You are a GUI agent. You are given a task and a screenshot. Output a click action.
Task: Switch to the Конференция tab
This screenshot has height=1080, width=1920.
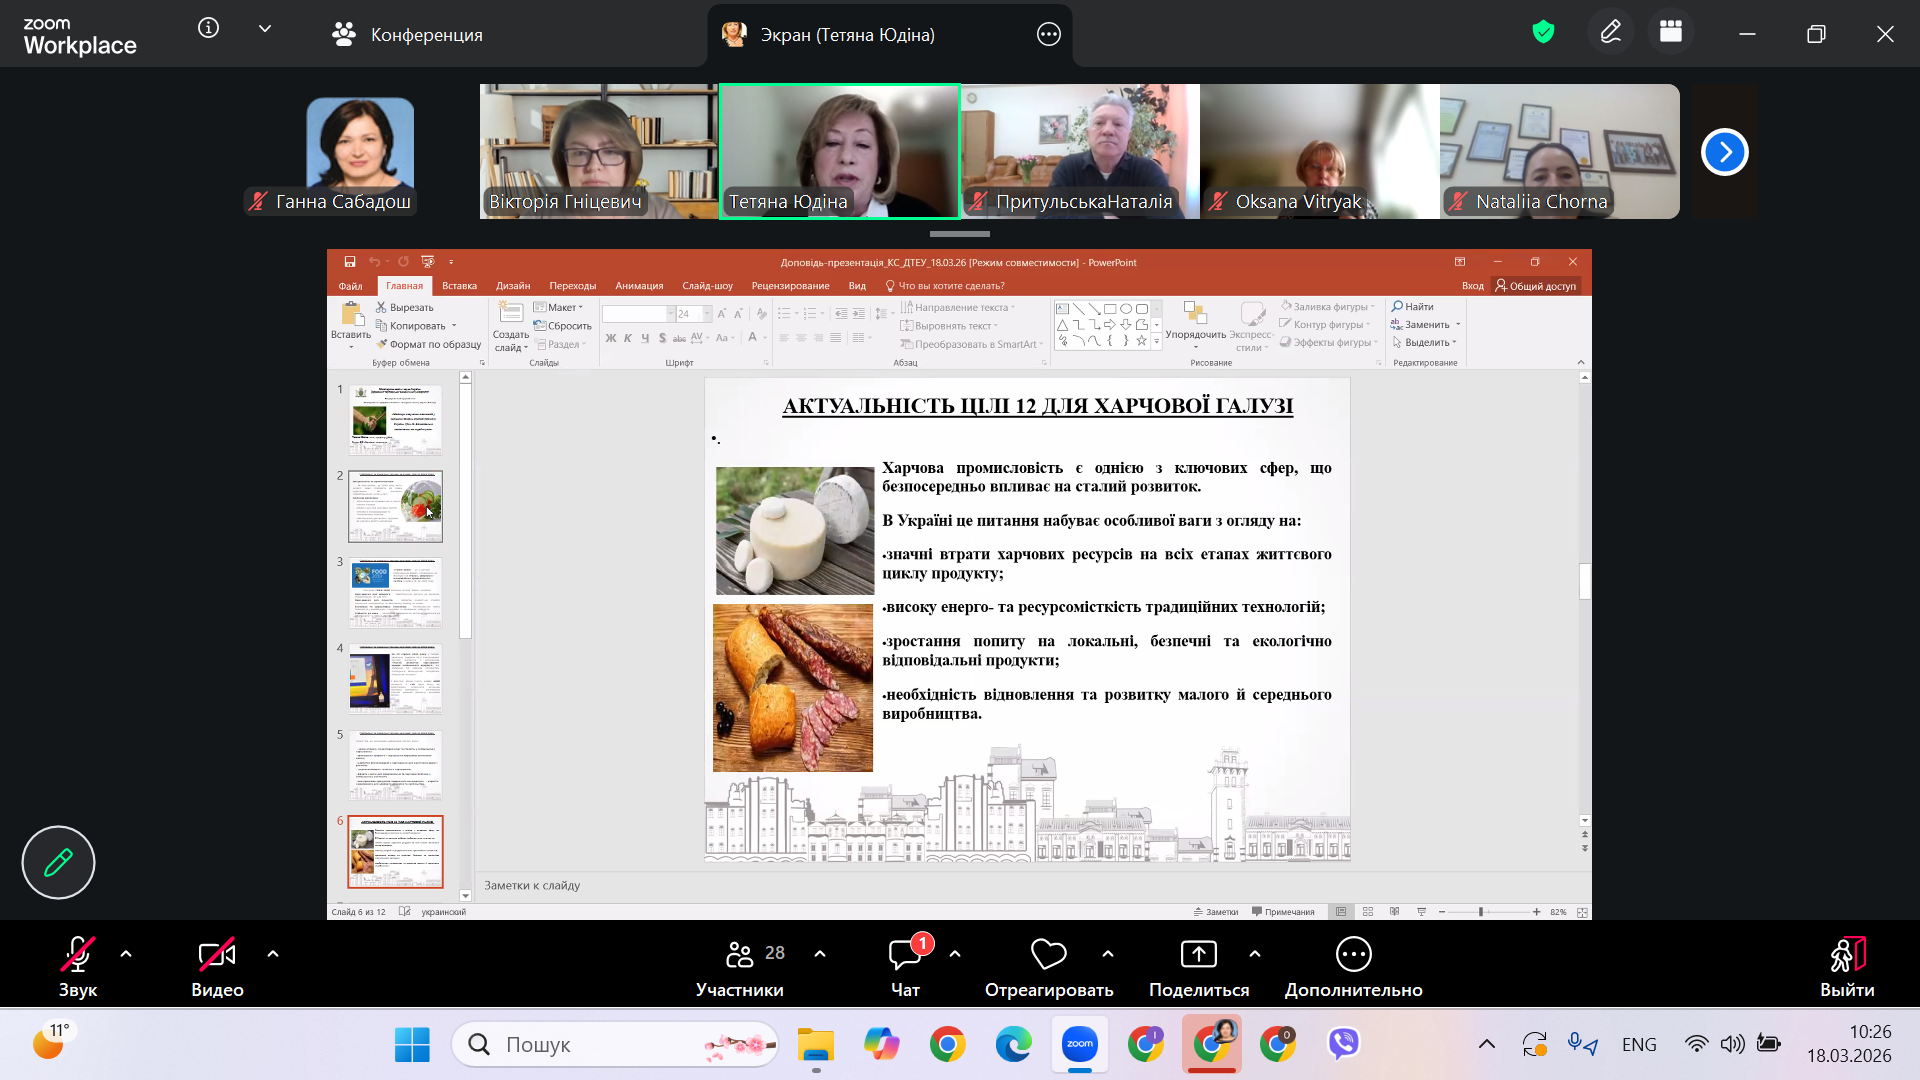pos(407,35)
